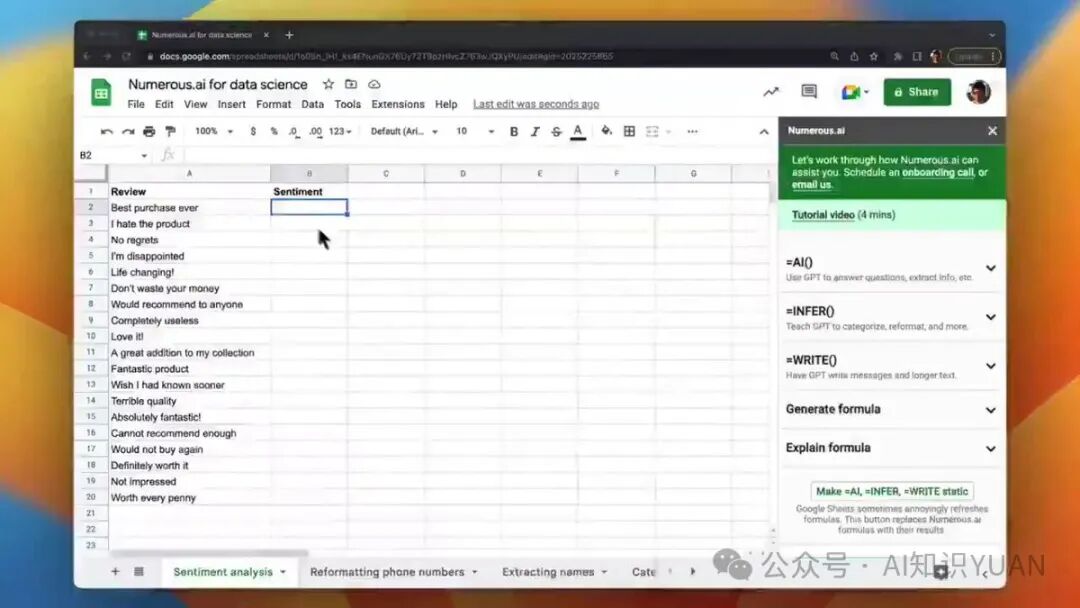Expand the =AI() section
Image resolution: width=1080 pixels, height=608 pixels.
point(990,268)
